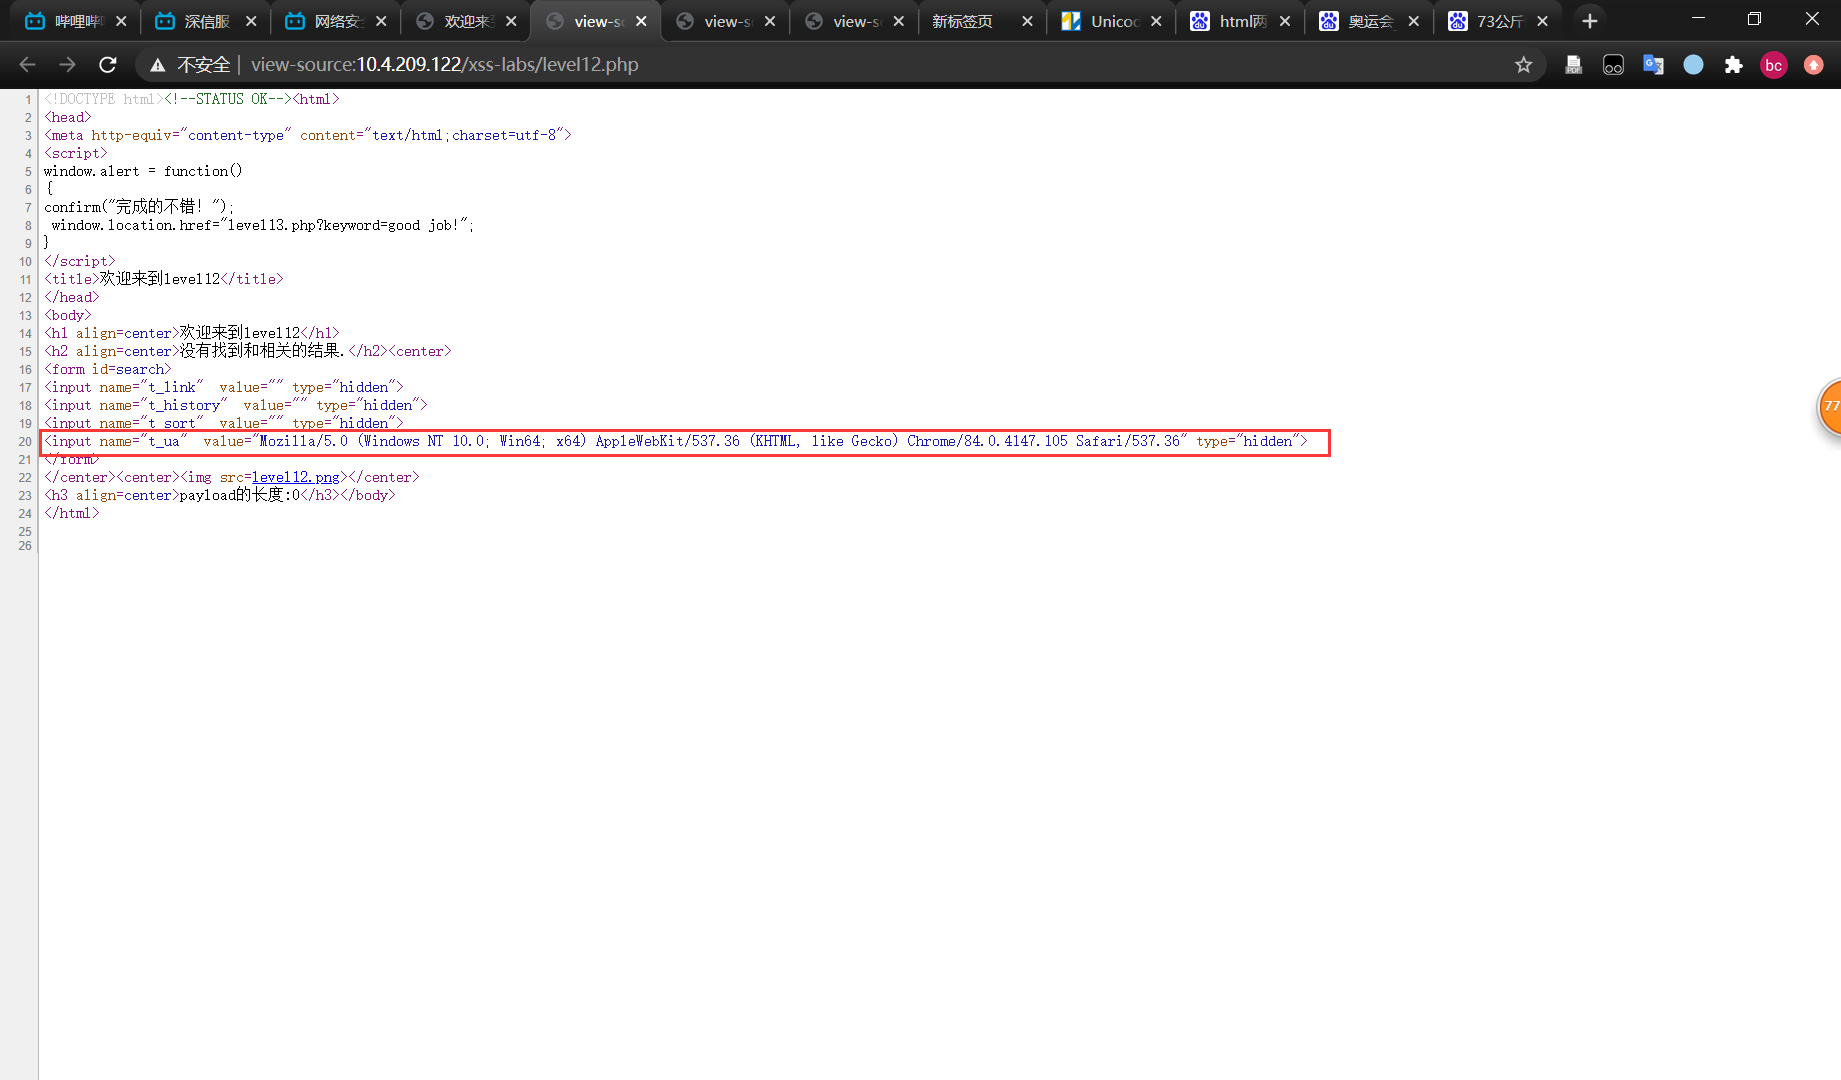
Task: Click the t_history hidden input line
Action: click(236, 405)
